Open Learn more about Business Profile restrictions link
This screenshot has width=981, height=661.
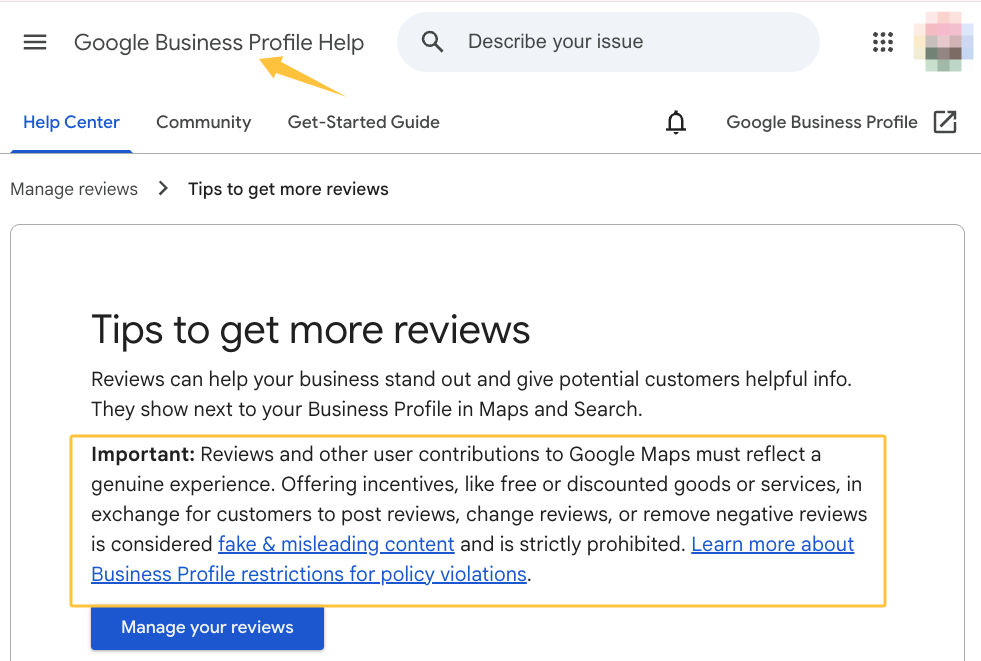tap(472, 559)
